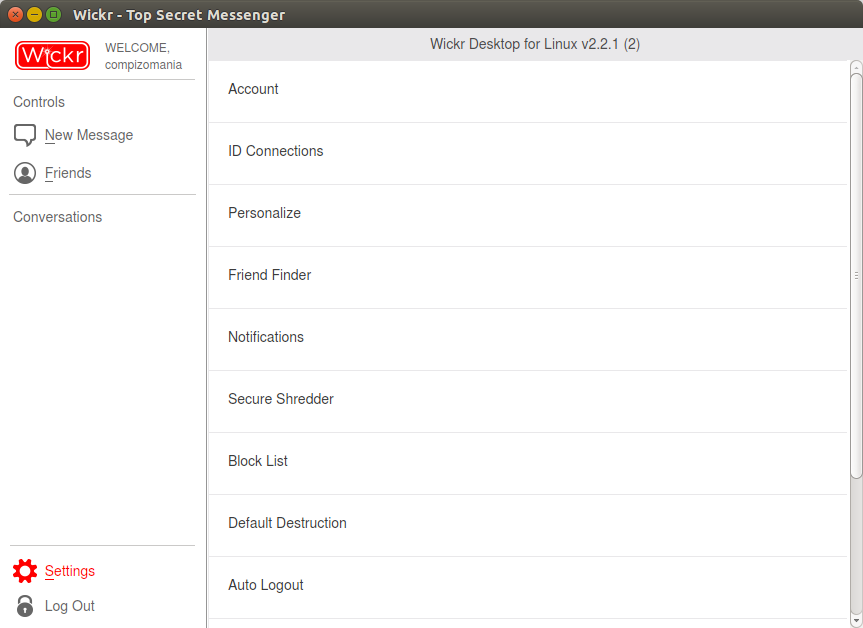Open the New Message link
The width and height of the screenshot is (863, 628).
click(x=89, y=135)
